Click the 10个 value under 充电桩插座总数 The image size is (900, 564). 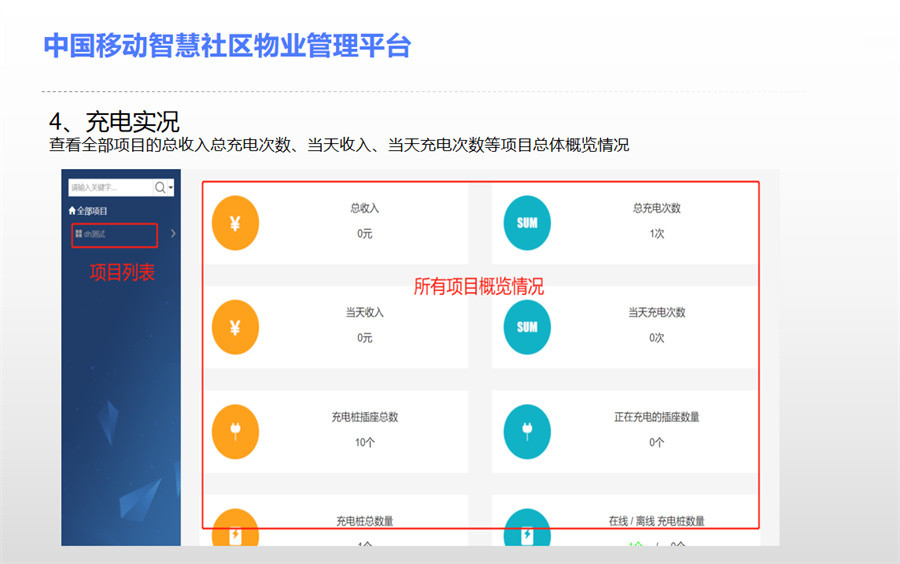click(x=364, y=442)
